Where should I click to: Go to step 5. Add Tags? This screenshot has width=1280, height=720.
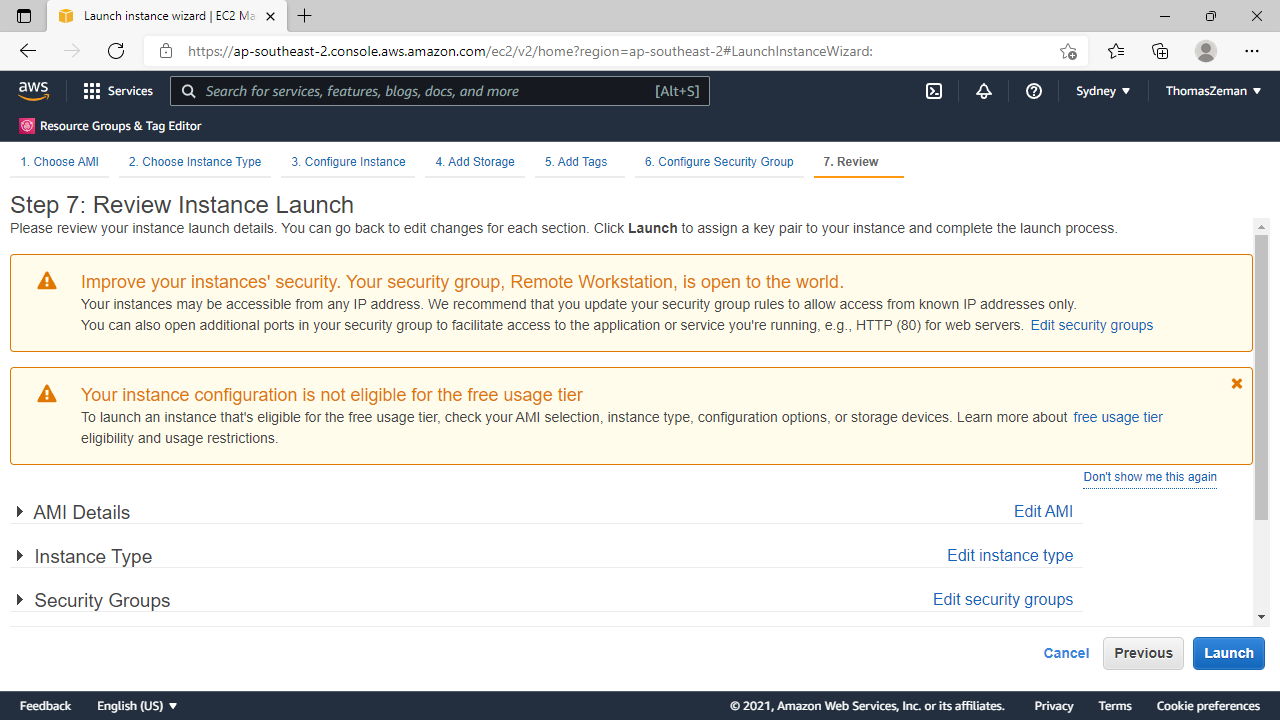pyautogui.click(x=576, y=162)
